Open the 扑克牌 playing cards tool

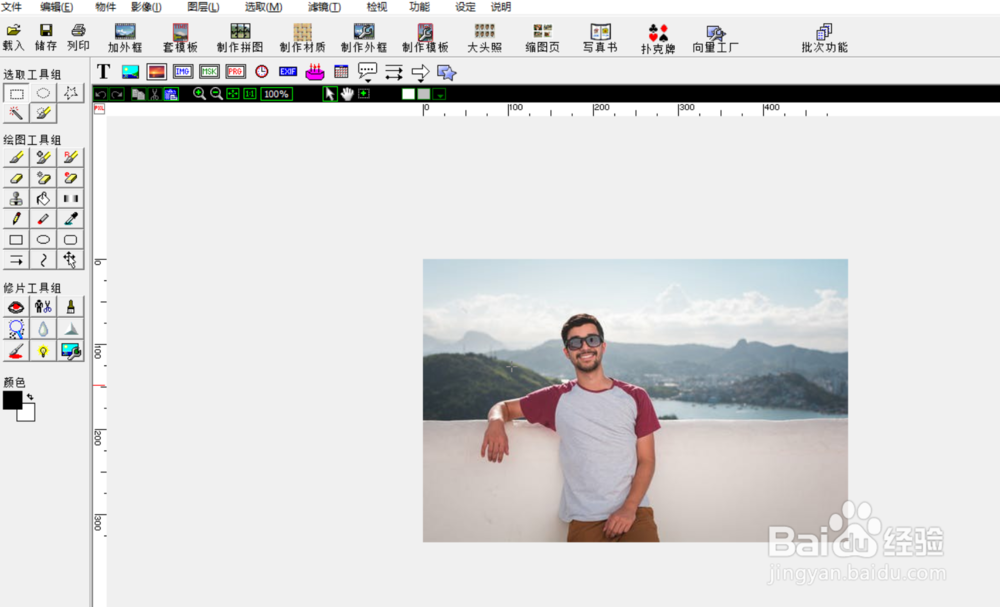click(x=658, y=39)
